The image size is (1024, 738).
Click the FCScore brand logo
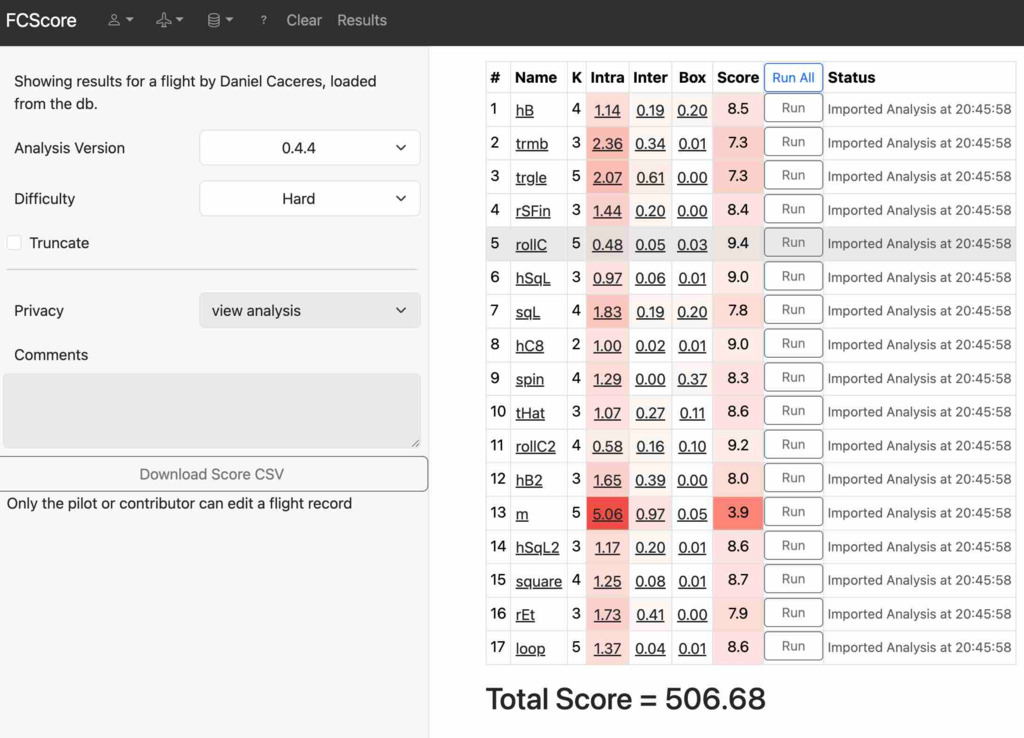[x=41, y=20]
